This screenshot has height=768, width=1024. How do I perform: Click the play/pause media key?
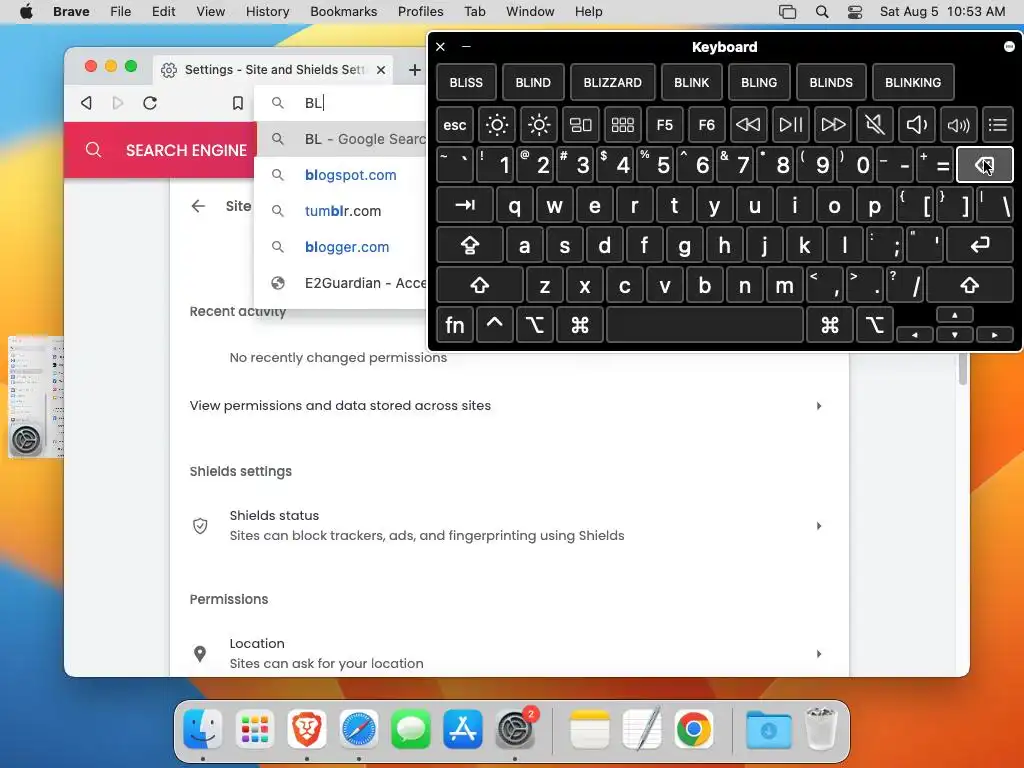[x=790, y=125]
